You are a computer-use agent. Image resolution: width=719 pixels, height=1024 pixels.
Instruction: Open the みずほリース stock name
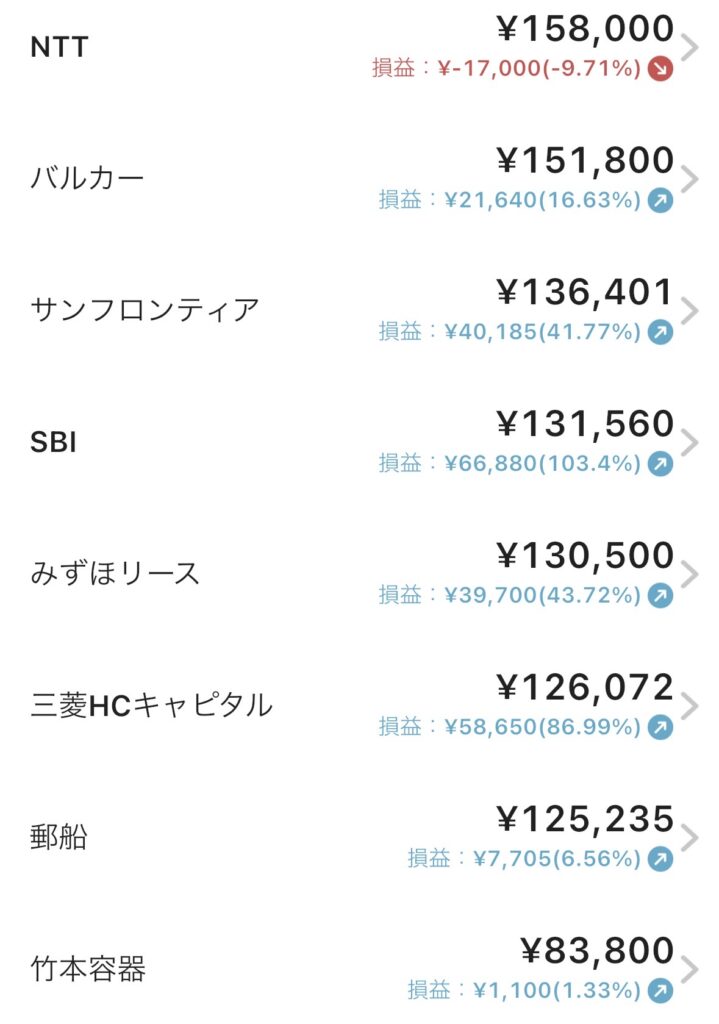point(115,573)
